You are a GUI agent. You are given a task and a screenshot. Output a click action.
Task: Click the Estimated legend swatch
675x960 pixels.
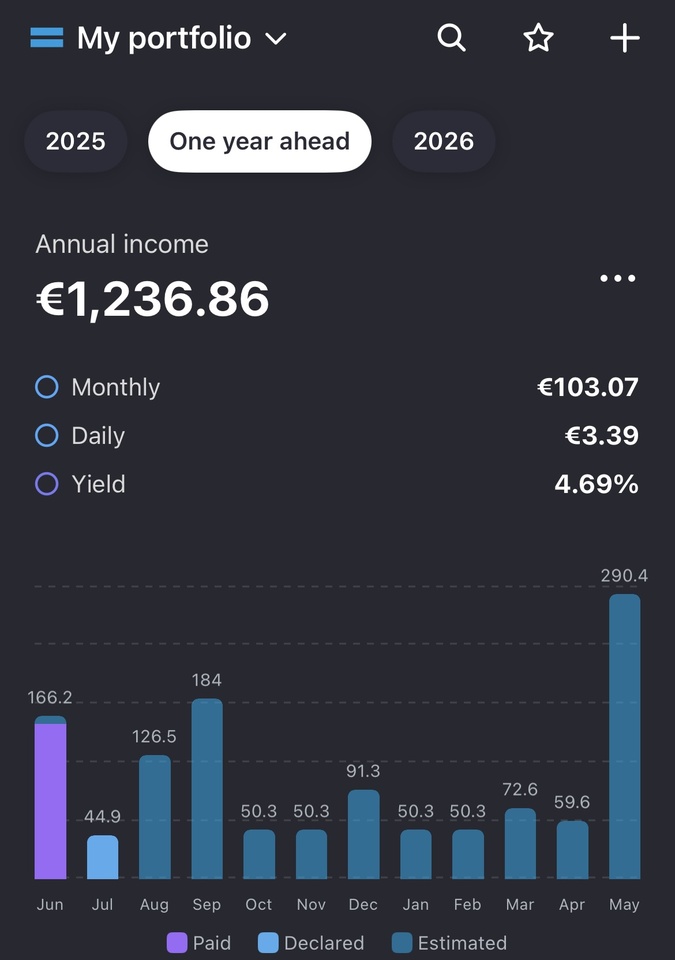pyautogui.click(x=402, y=943)
